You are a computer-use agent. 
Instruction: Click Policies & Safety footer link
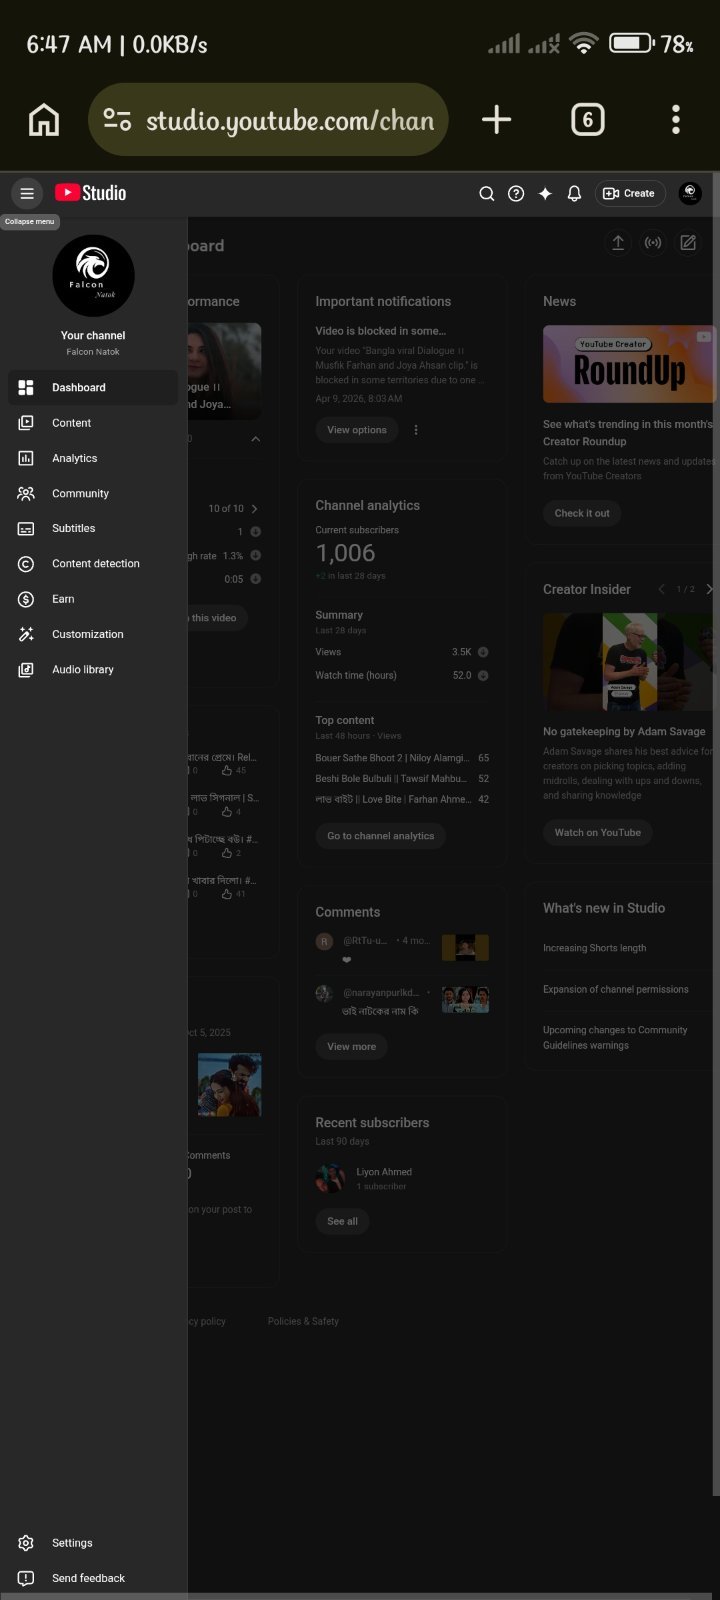(x=303, y=1321)
